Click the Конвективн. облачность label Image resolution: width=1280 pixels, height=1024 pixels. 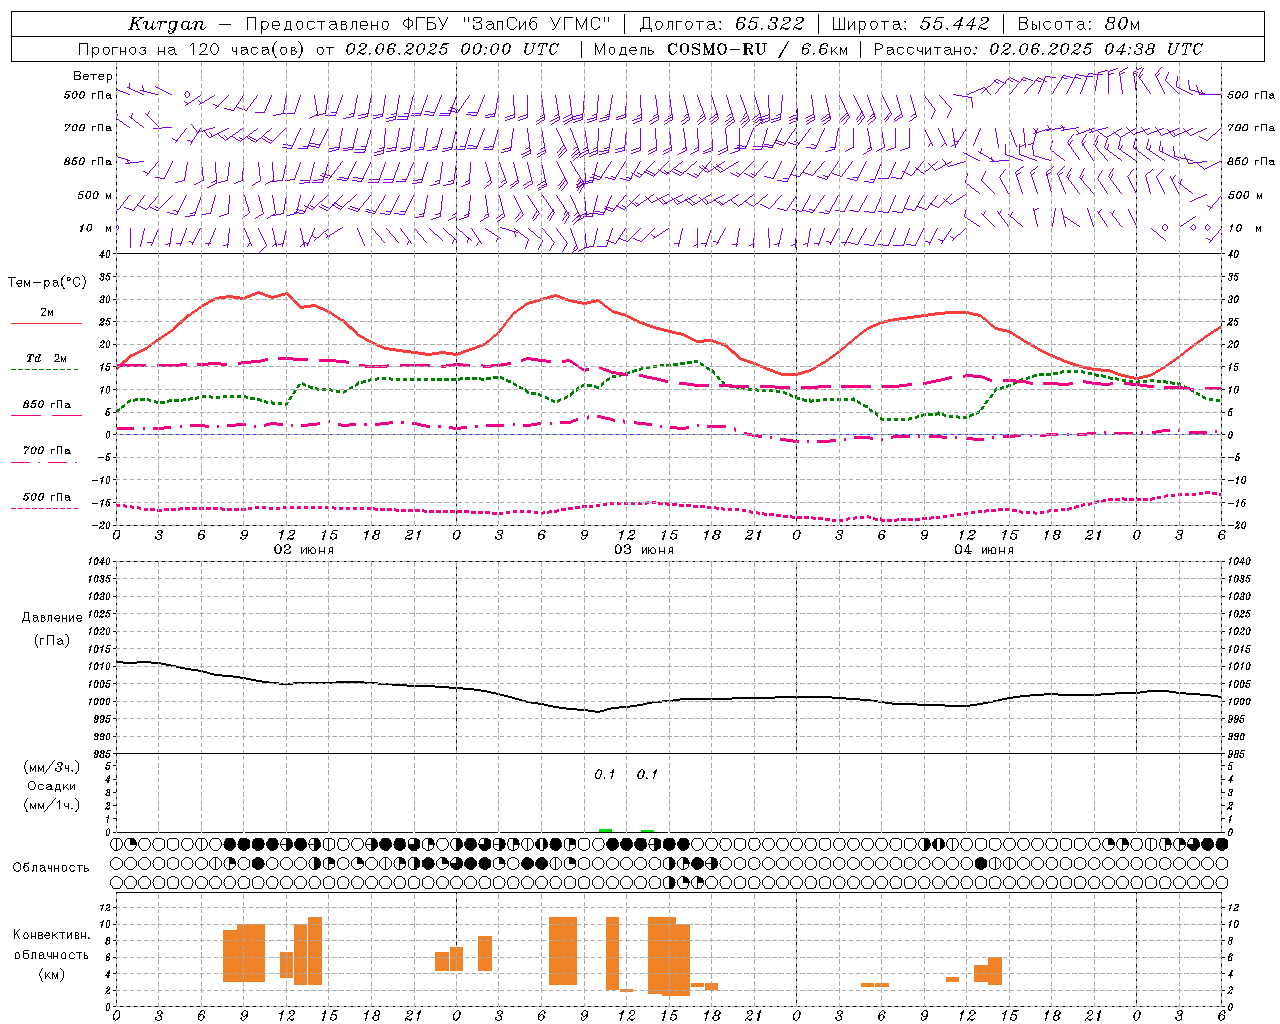tap(52, 945)
